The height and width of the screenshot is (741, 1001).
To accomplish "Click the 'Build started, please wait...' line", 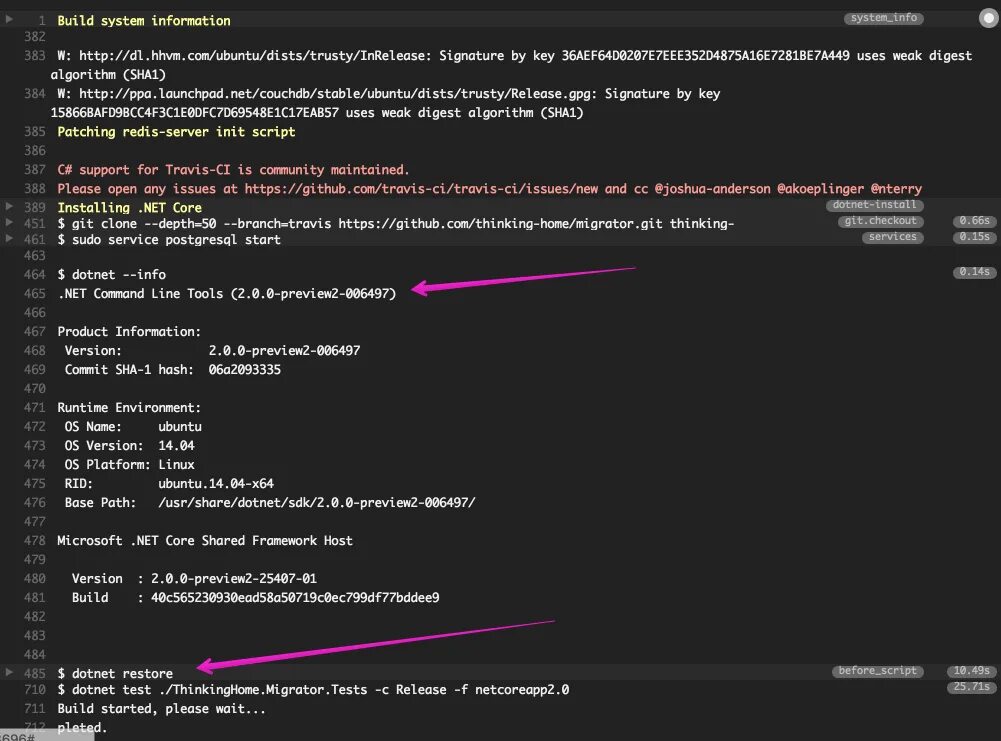I will (x=161, y=709).
